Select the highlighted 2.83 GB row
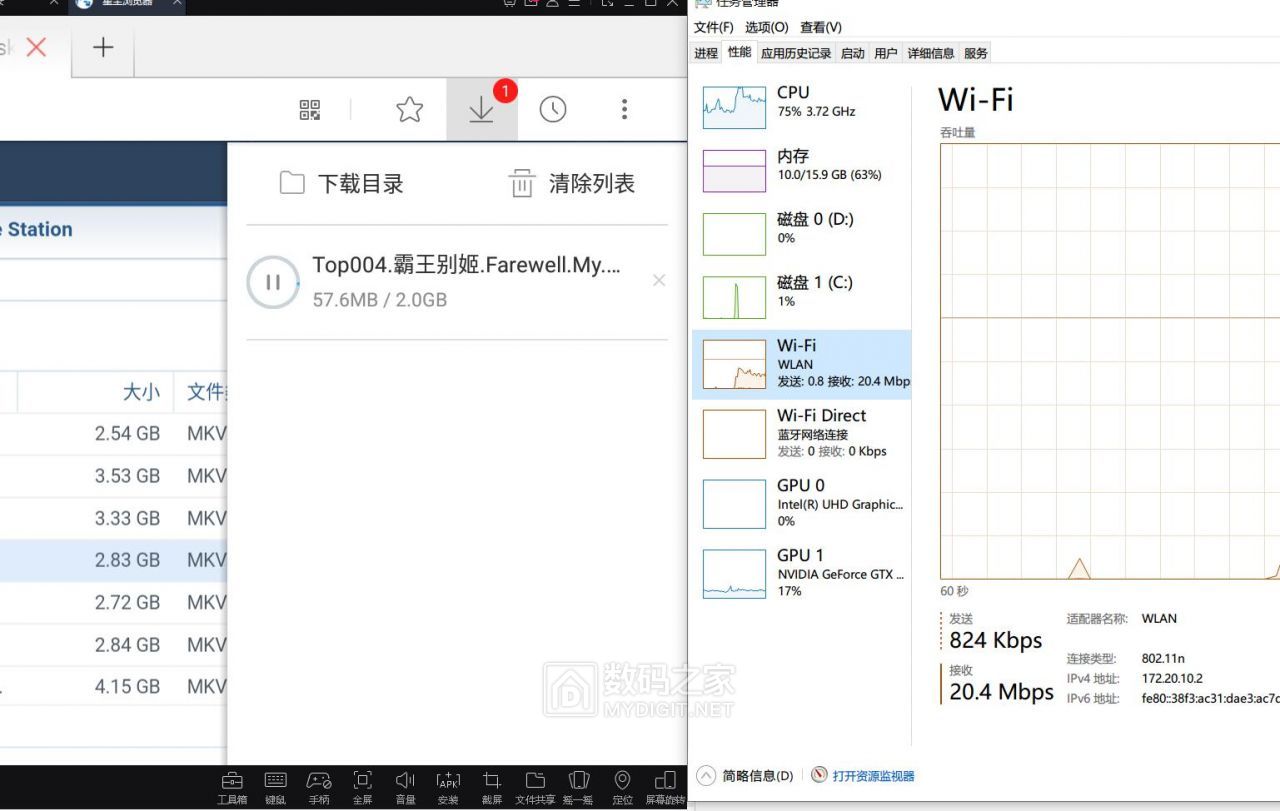The height and width of the screenshot is (811, 1280). pos(113,560)
